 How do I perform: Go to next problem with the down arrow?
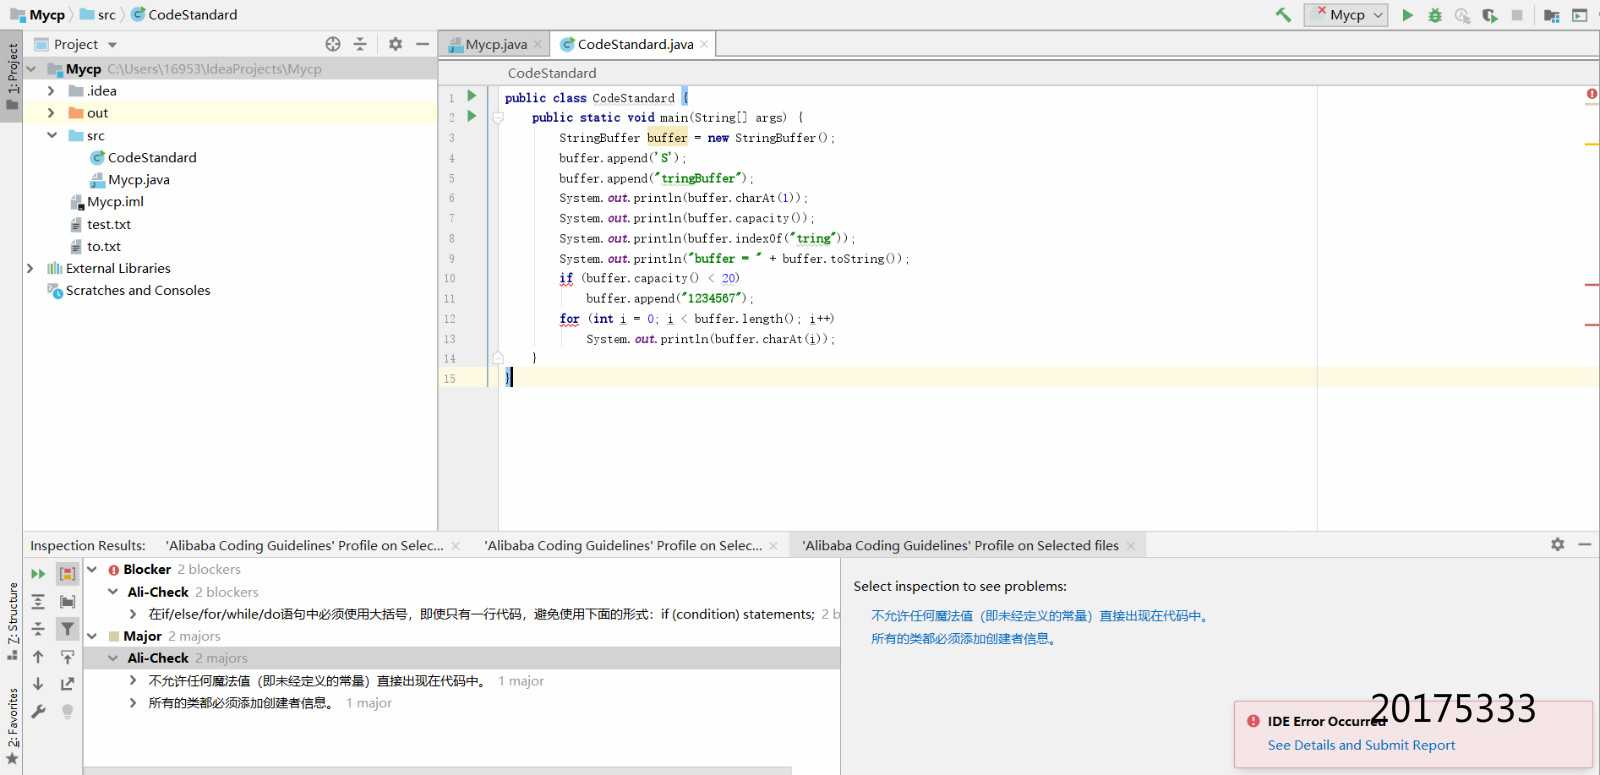38,684
